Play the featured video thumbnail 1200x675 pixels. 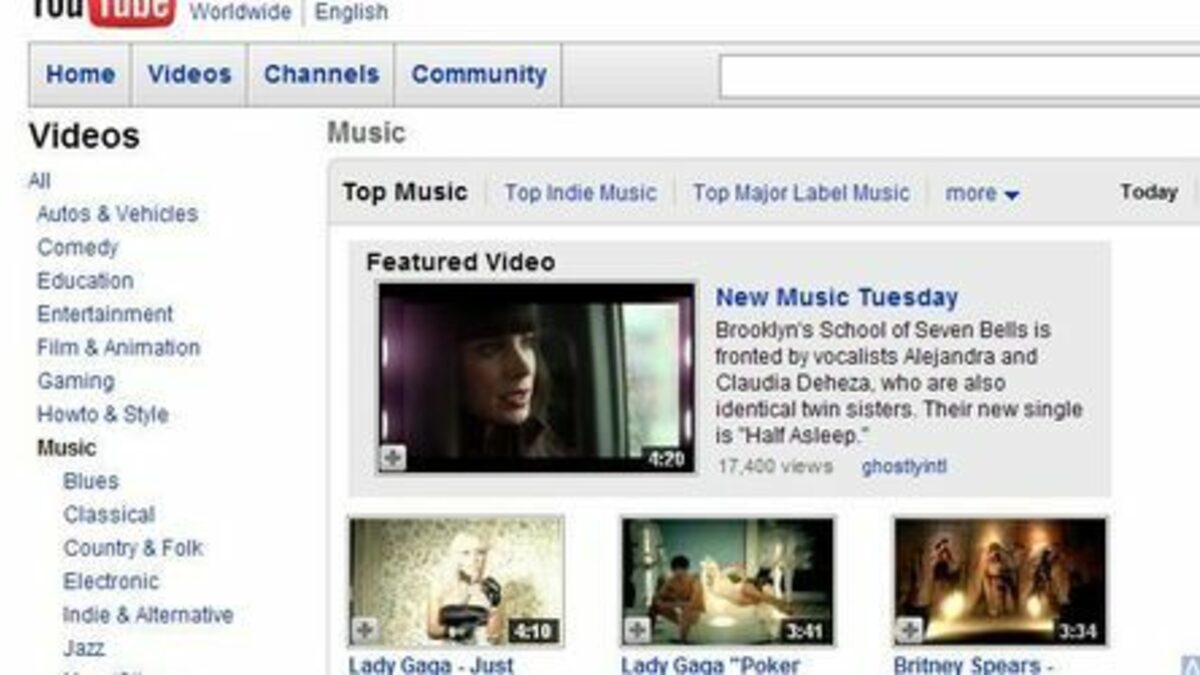pyautogui.click(x=536, y=377)
